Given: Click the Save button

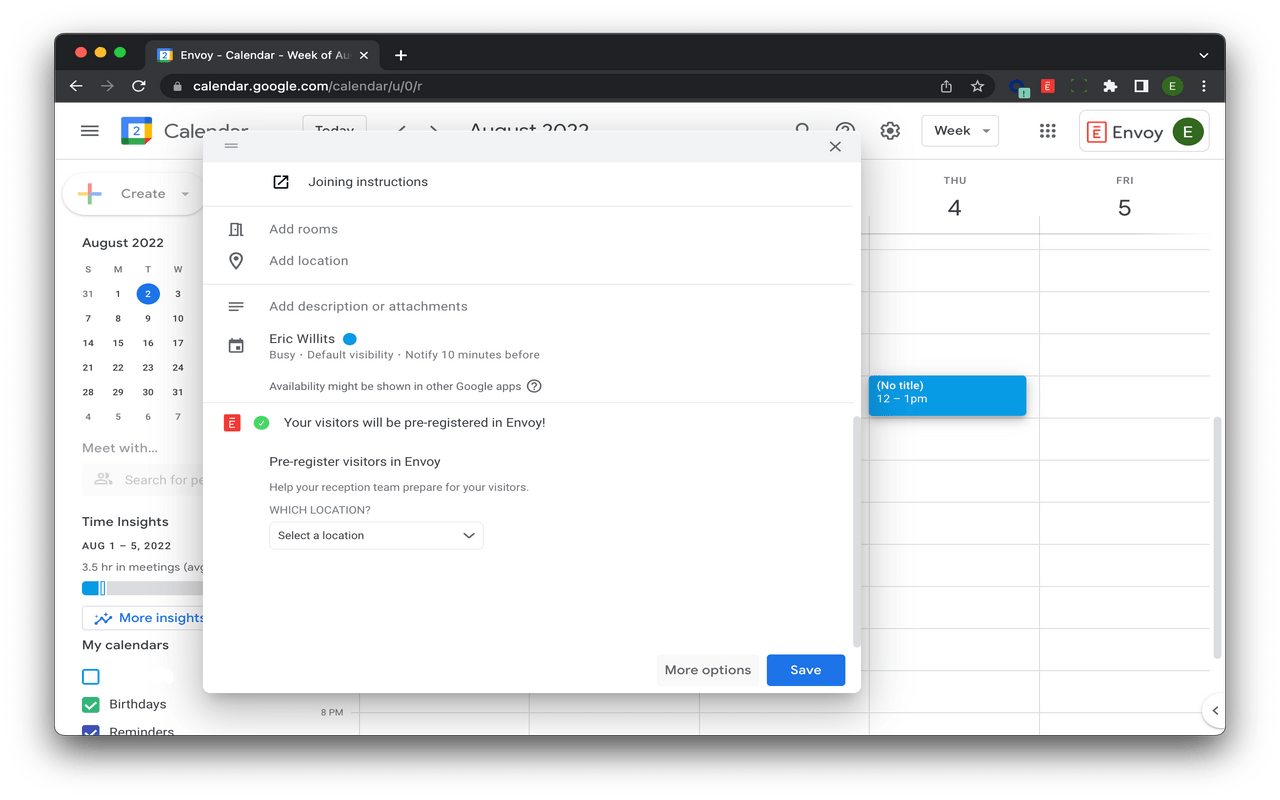Looking at the screenshot, I should tap(805, 670).
